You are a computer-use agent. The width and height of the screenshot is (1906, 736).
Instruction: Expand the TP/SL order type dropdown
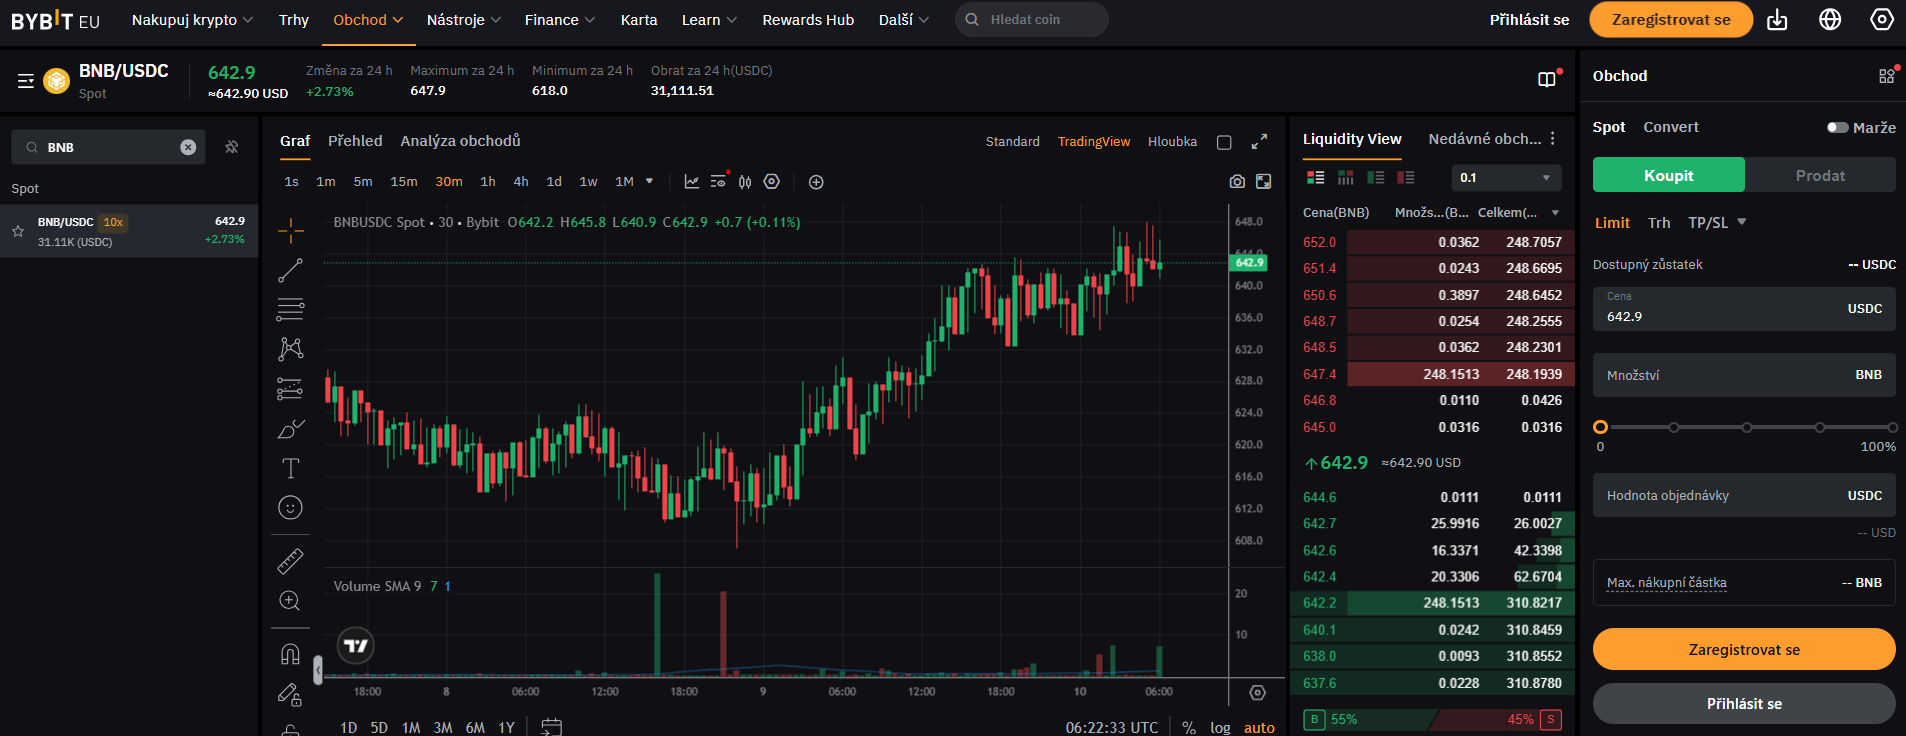(x=1717, y=223)
